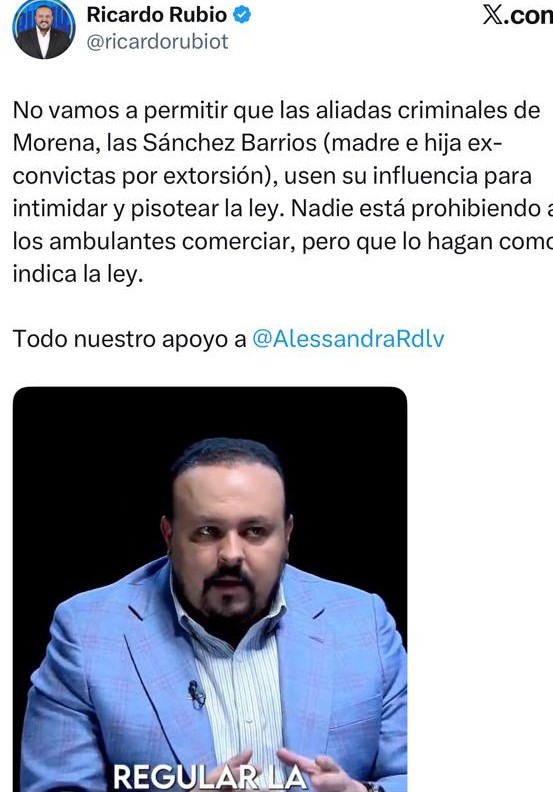
Task: Open the @ricardorubiot handle
Action: [158, 42]
